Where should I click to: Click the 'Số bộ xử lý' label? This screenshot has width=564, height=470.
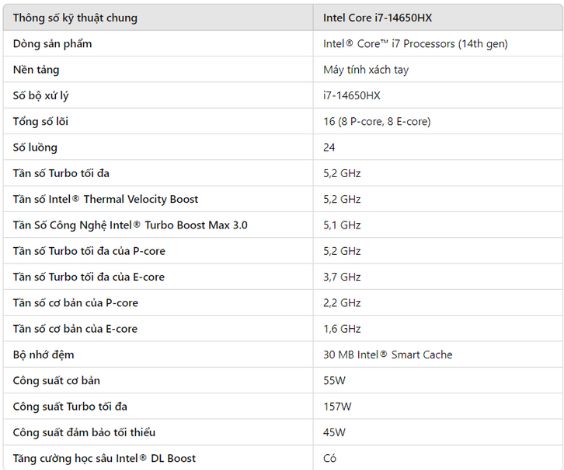coord(41,96)
